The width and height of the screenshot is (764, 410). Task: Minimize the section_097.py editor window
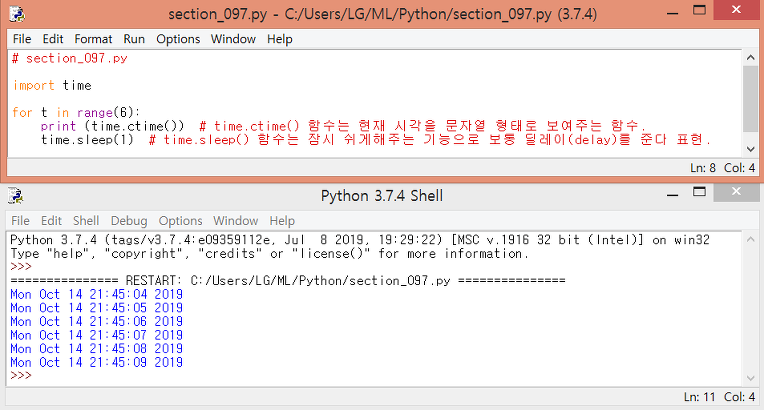point(672,13)
